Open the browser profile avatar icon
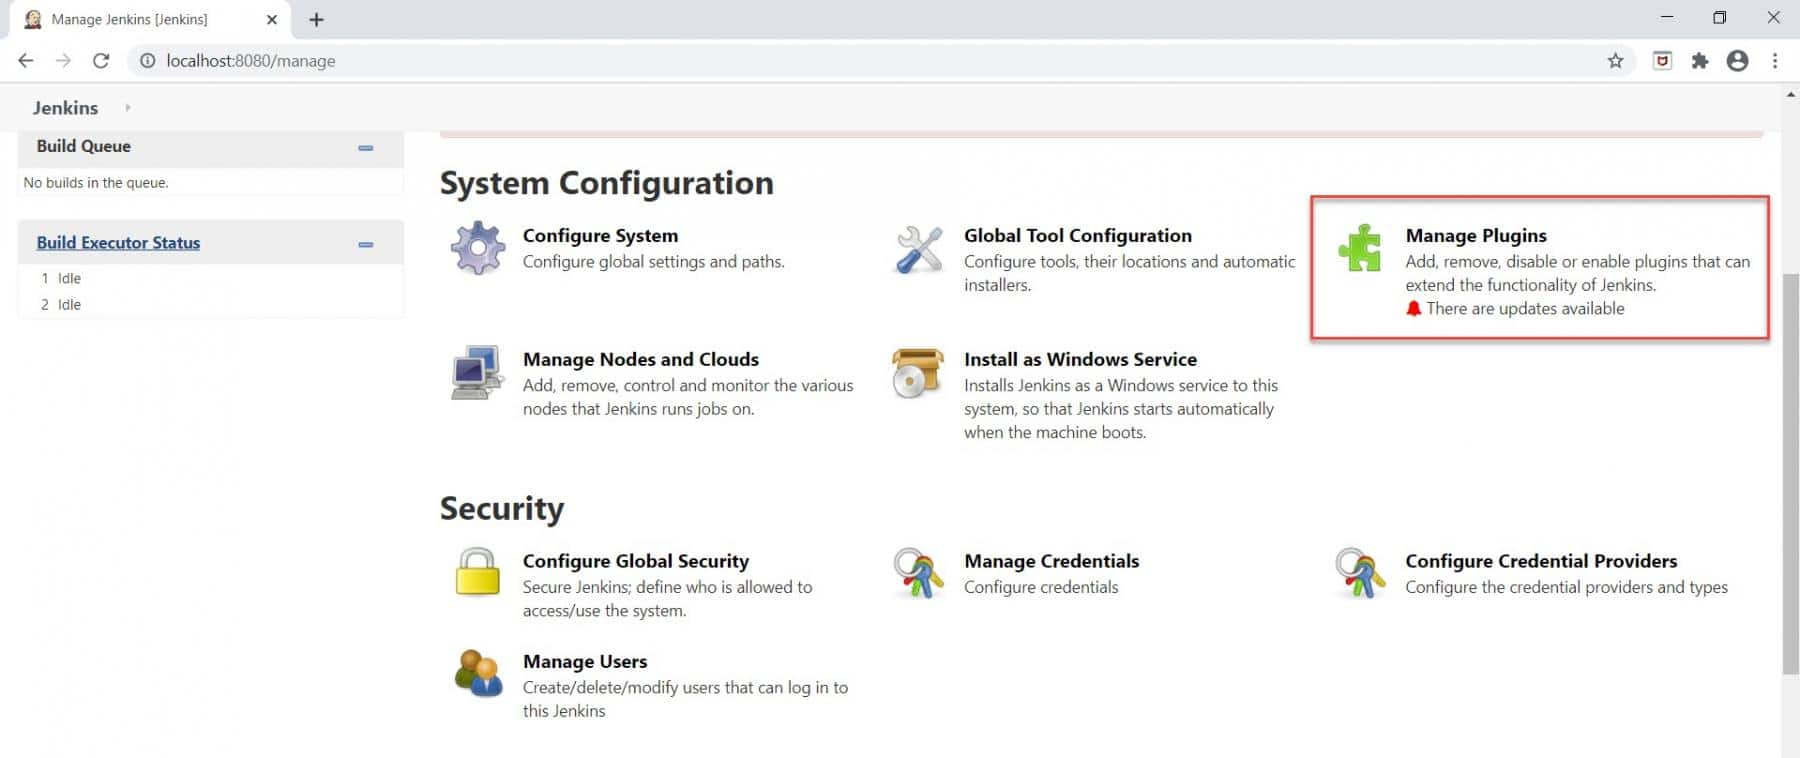 point(1738,61)
